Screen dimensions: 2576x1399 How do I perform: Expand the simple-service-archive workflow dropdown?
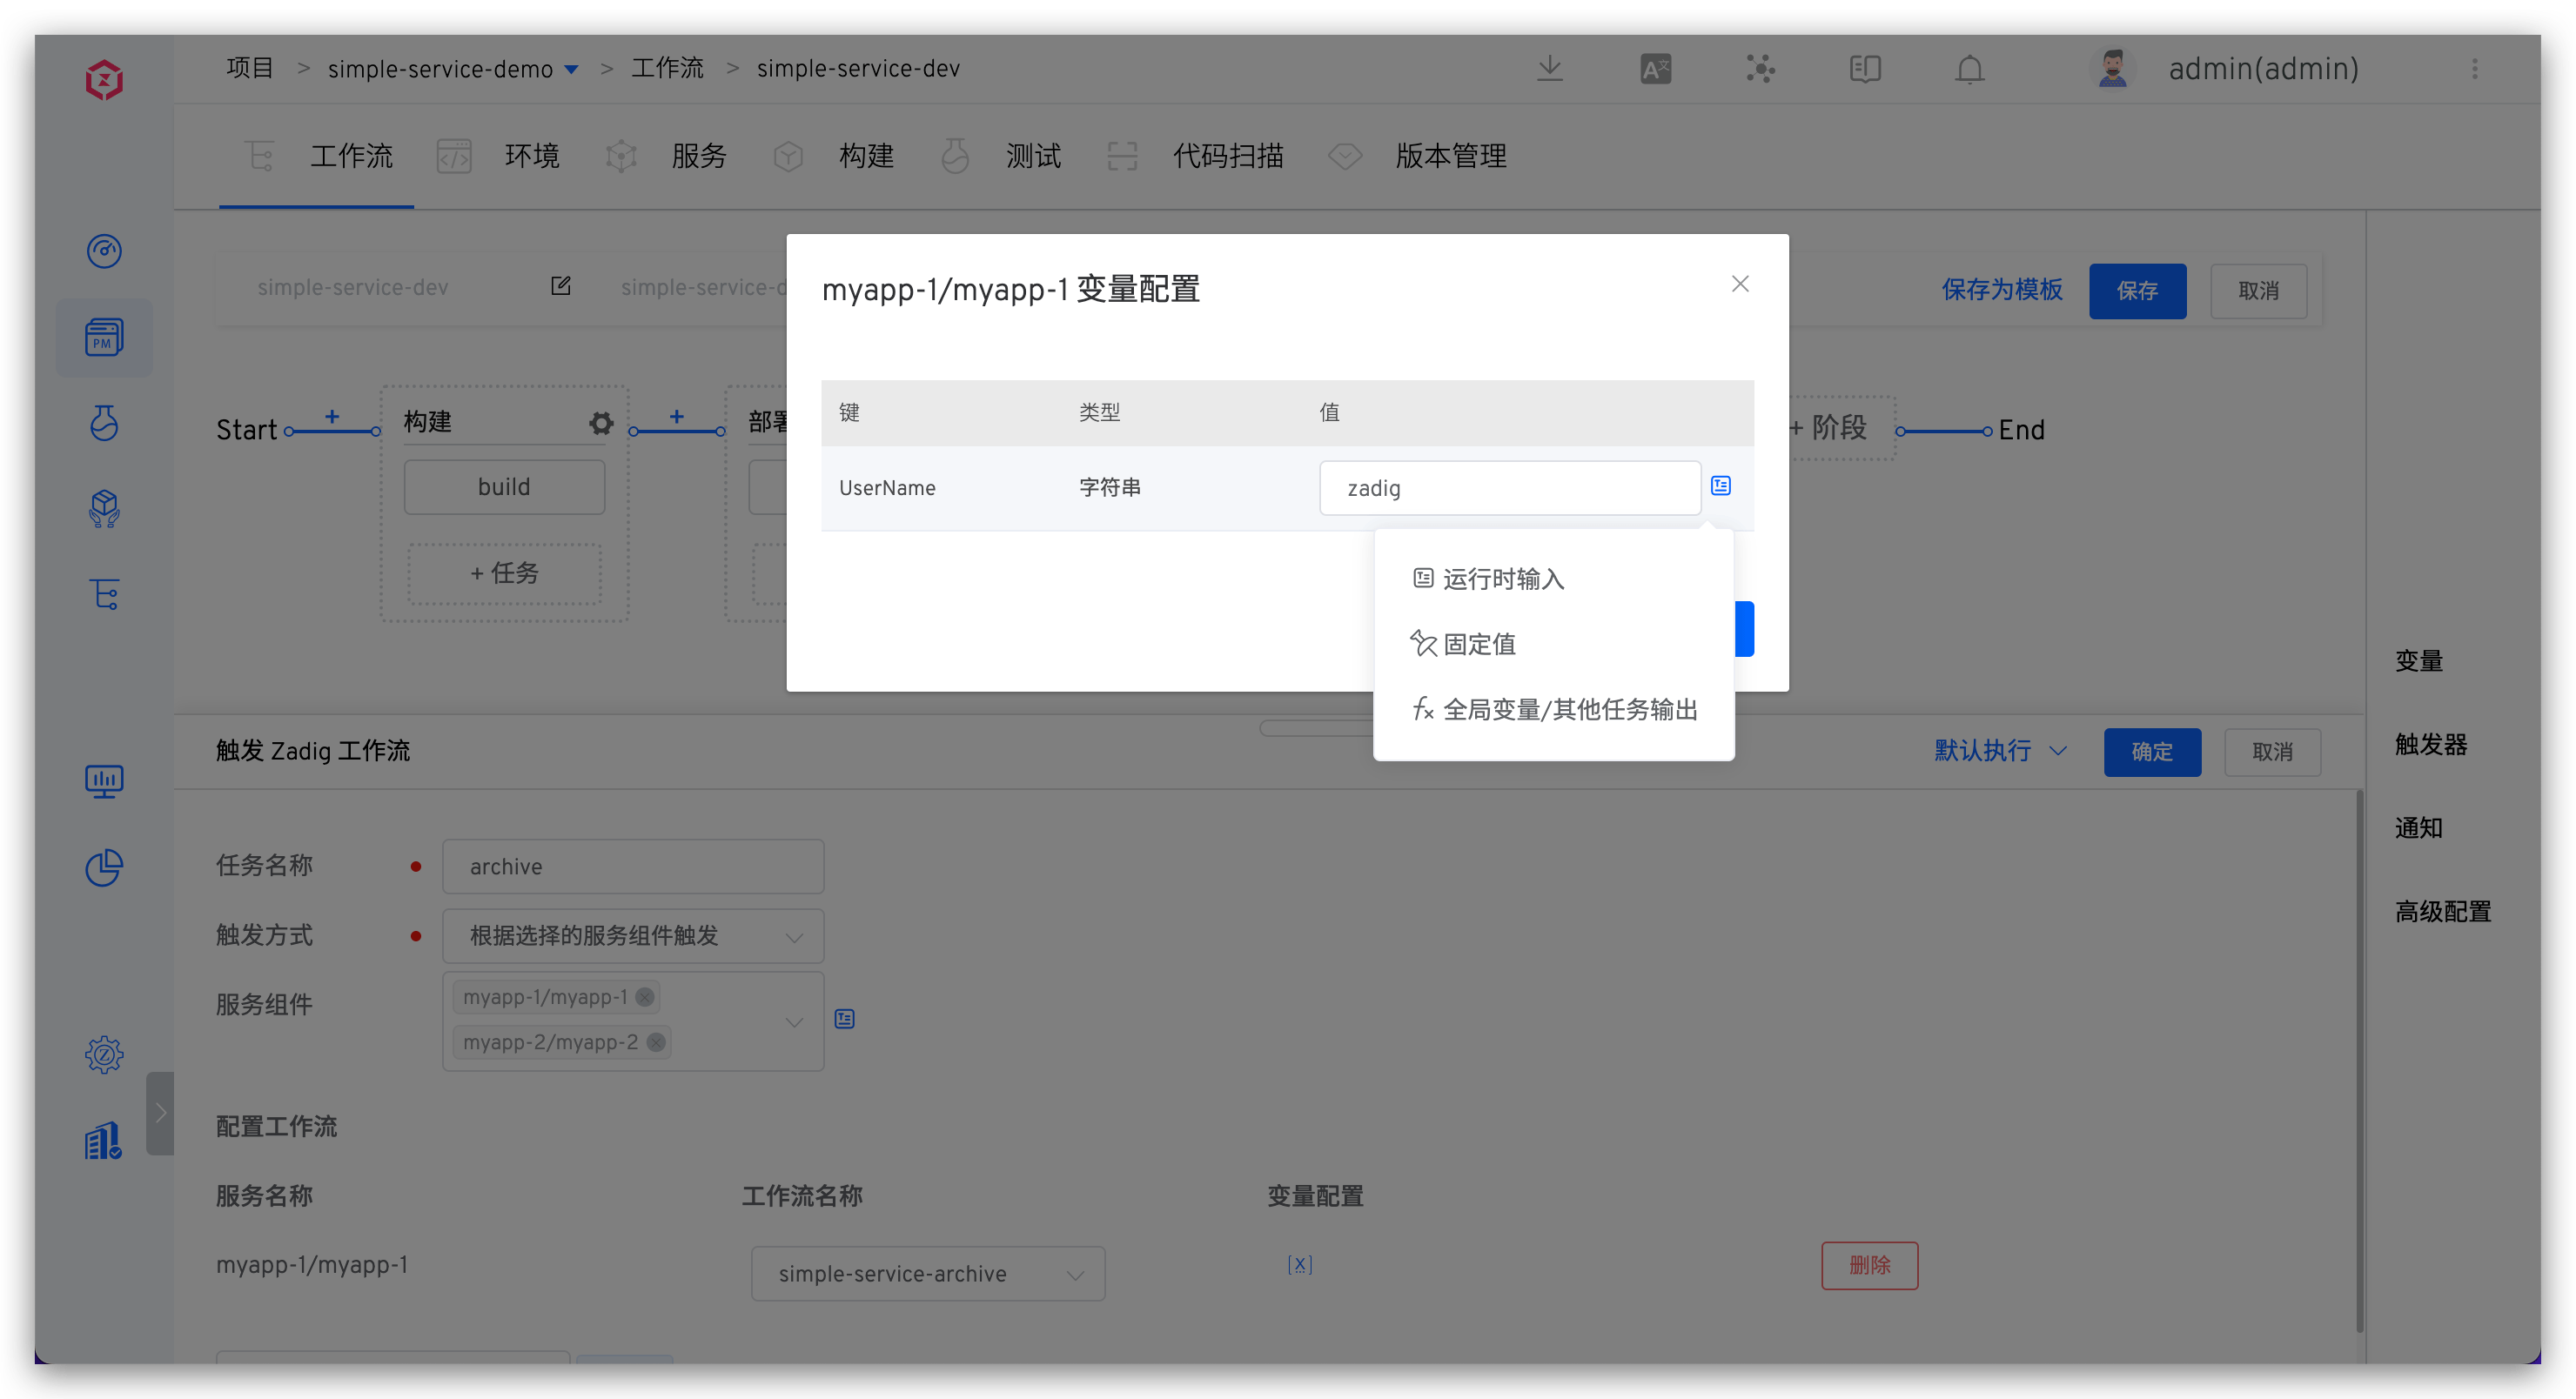point(927,1273)
